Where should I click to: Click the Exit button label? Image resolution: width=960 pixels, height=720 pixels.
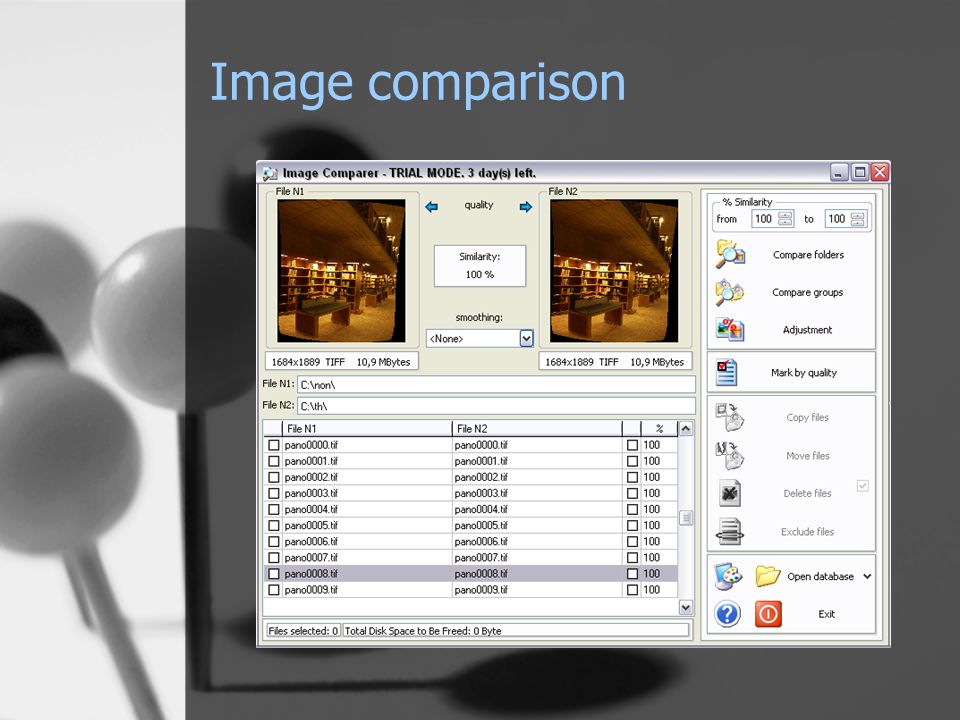pyautogui.click(x=827, y=614)
